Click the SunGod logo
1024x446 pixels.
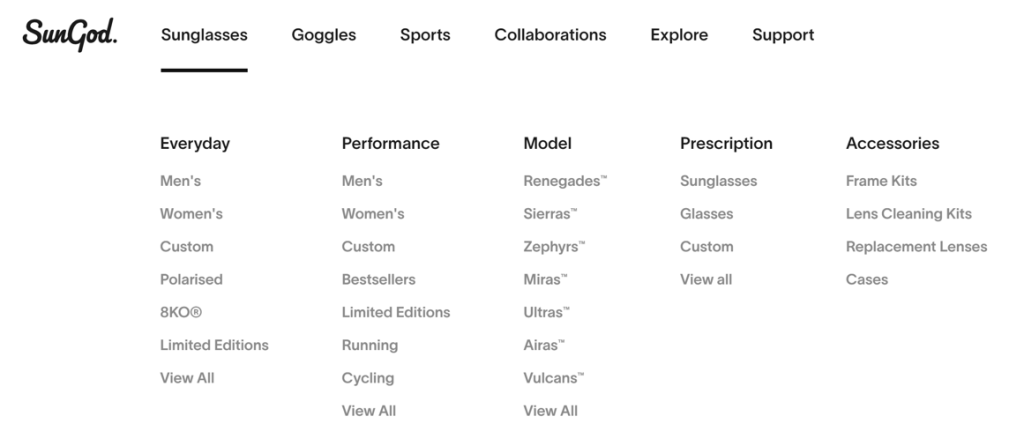(69, 34)
